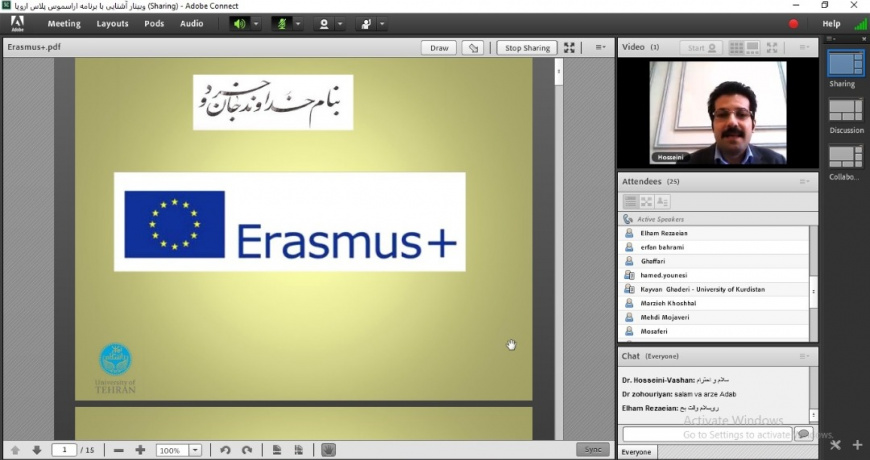Open Attendees pod options menu
Screen dimensions: 870x460
pyautogui.click(x=804, y=182)
